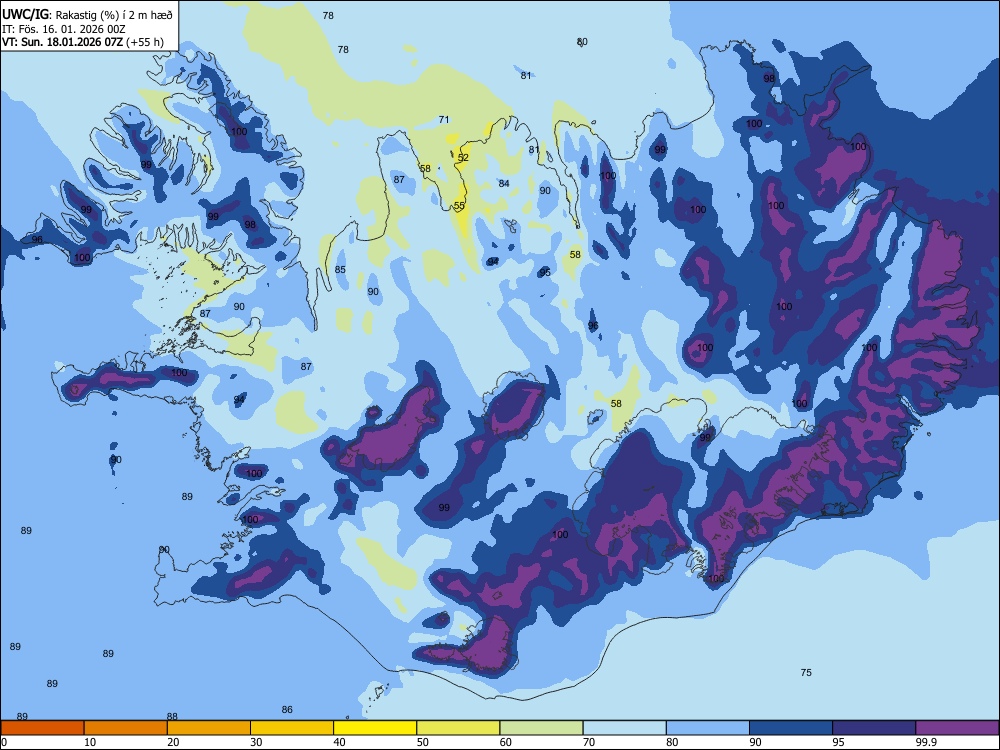This screenshot has width=1000, height=750.
Task: Click the pale blue 70–80 legend swatch
Action: pos(625,728)
